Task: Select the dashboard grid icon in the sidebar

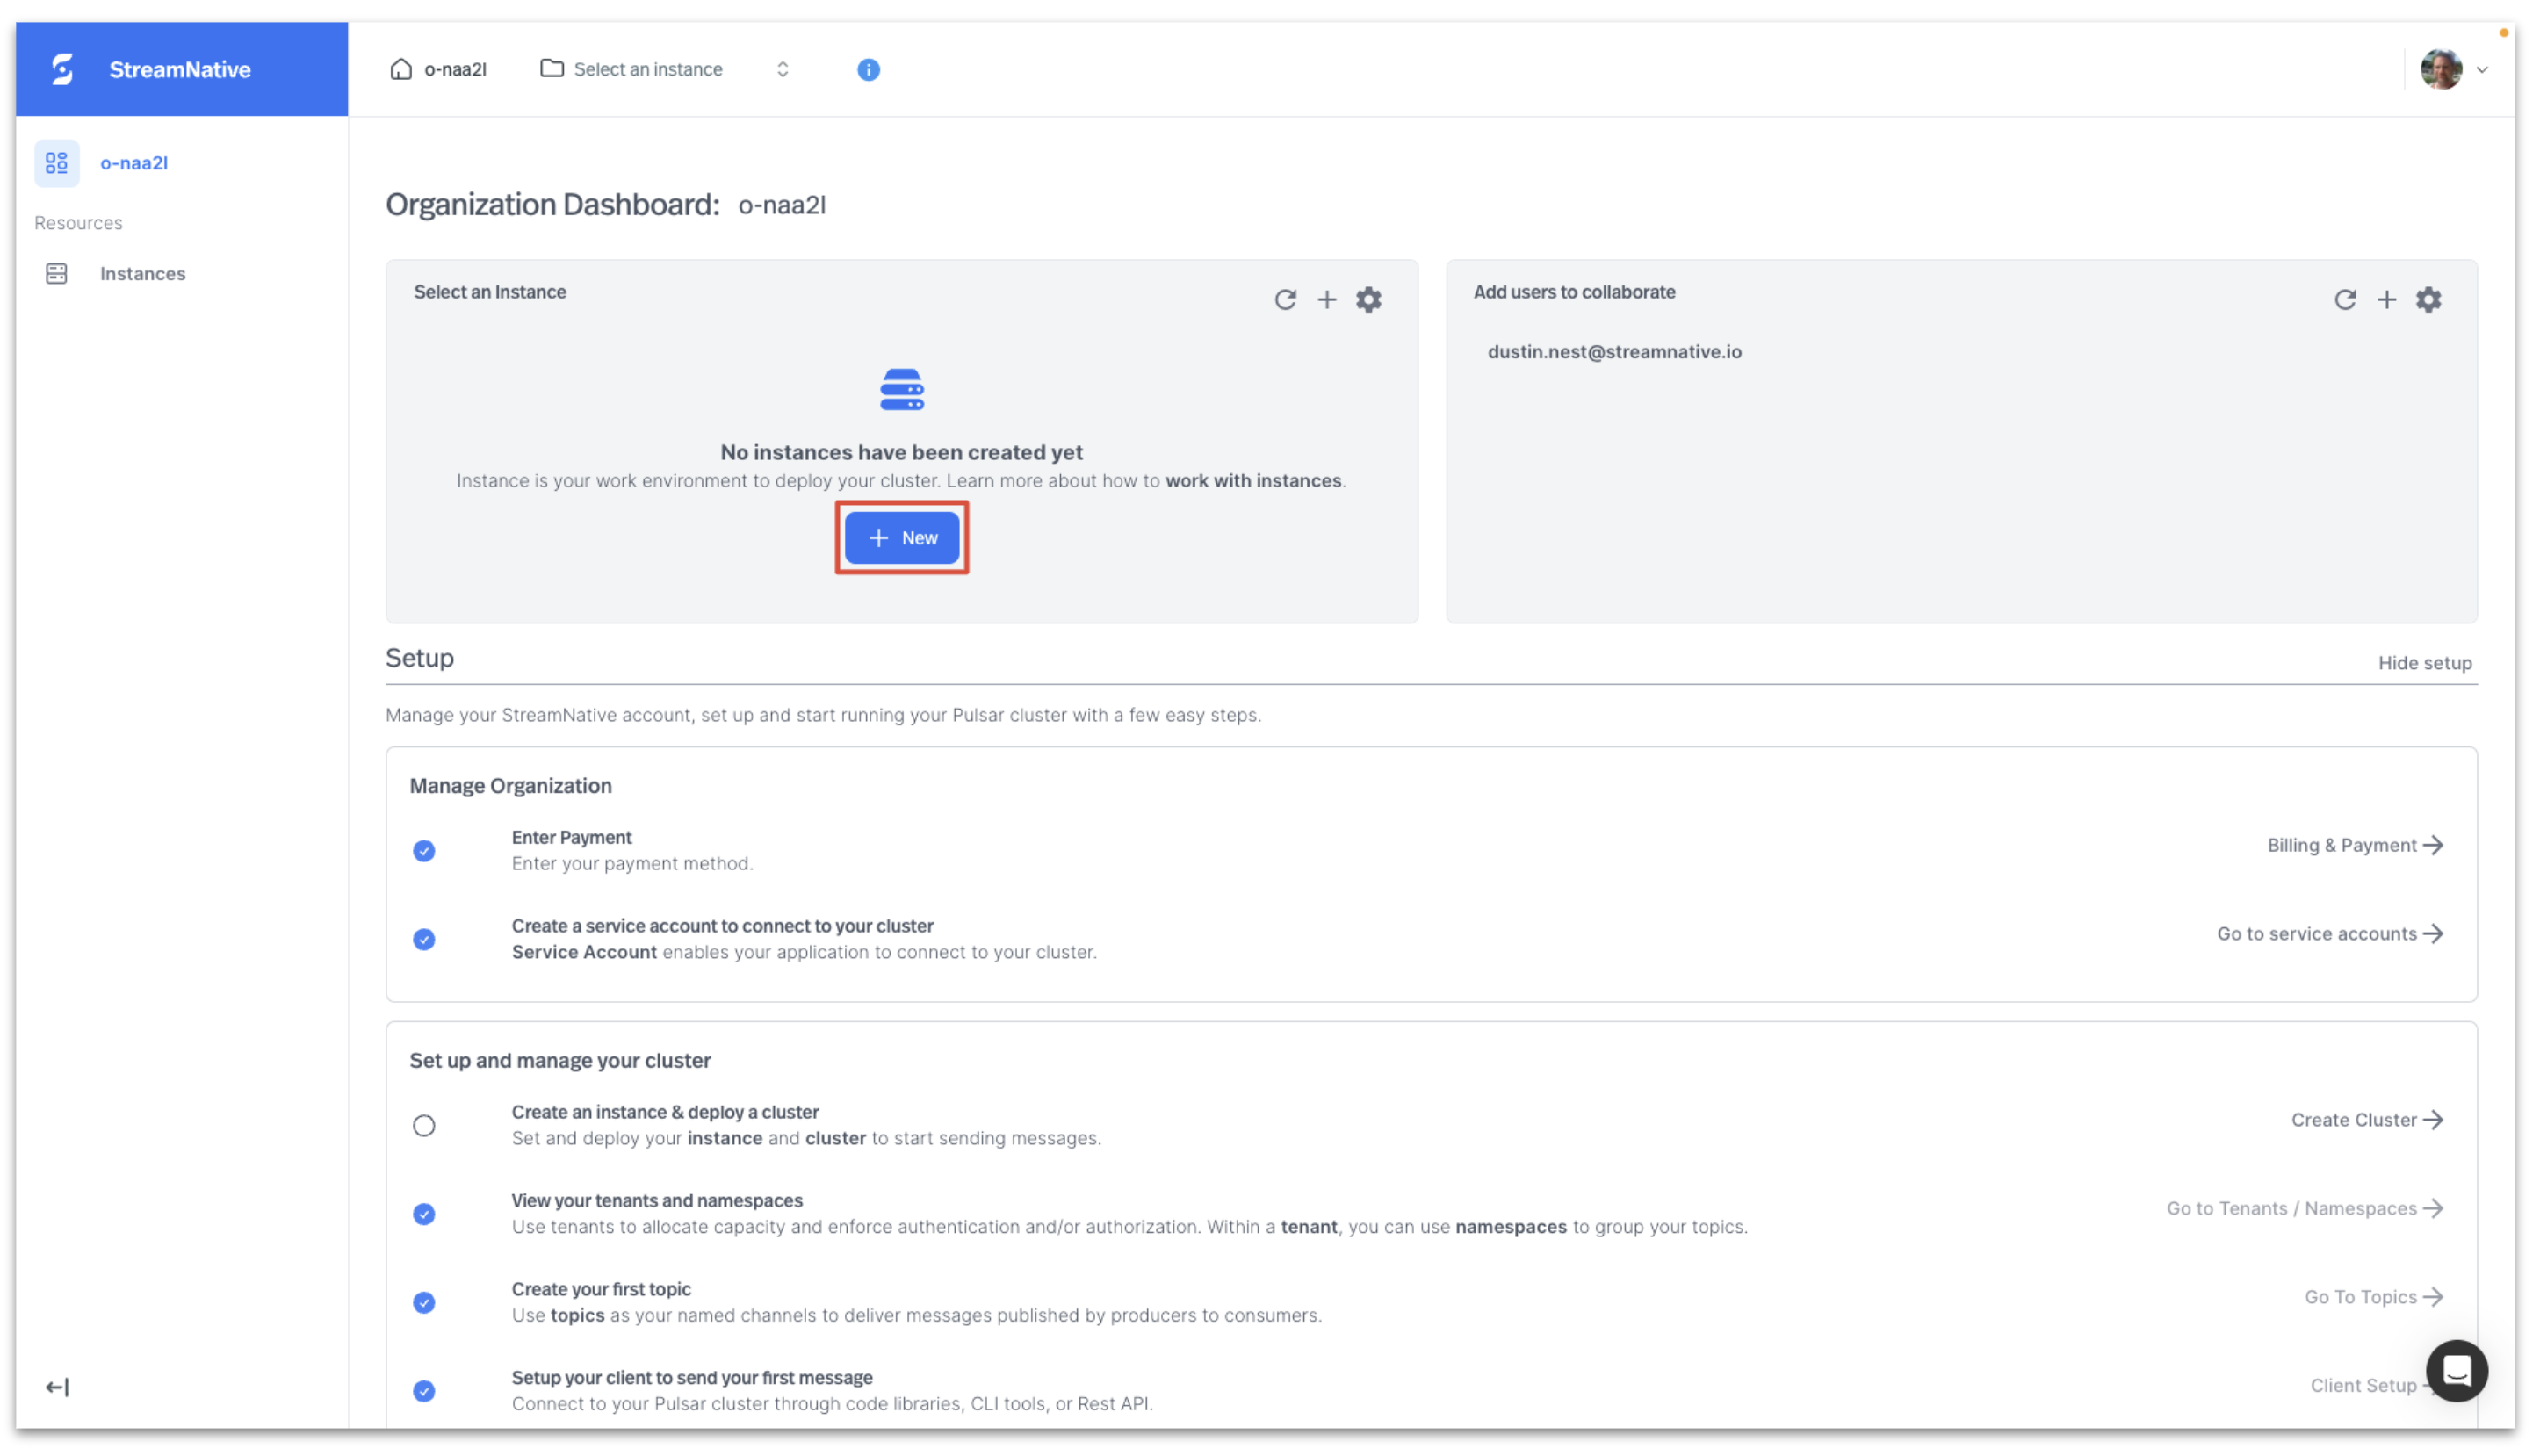Action: [56, 163]
